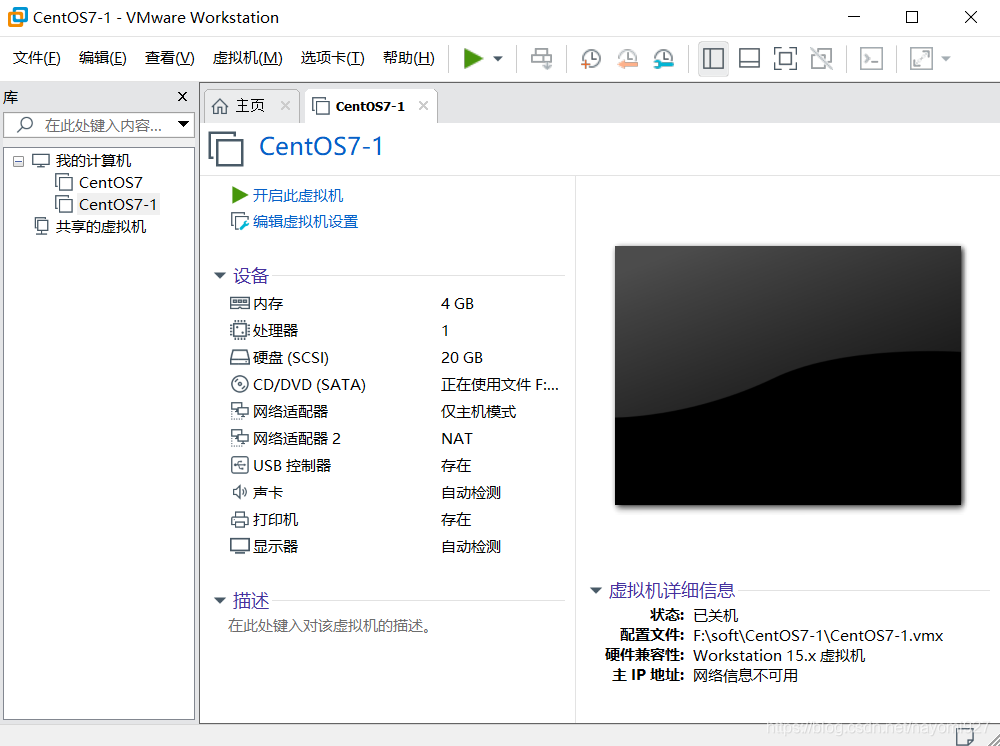Screen dimensions: 1000x746
Task: Collapse the 我的计算机 tree node
Action: [18, 161]
